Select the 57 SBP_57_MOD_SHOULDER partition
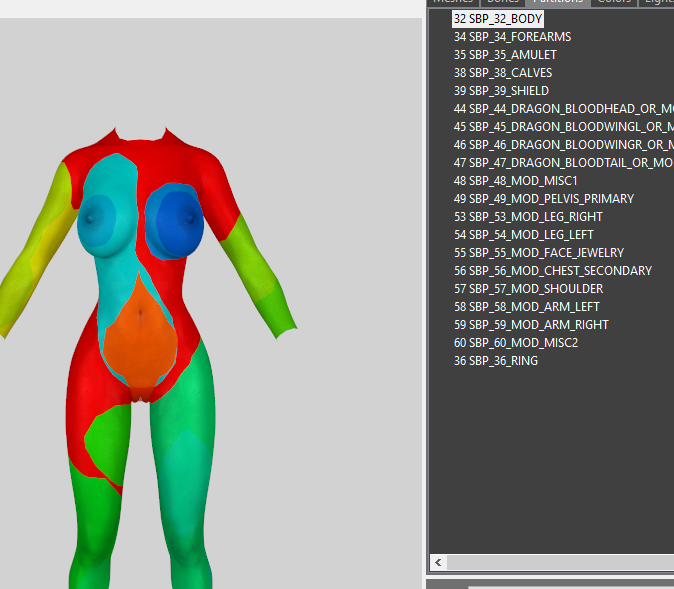 pyautogui.click(x=528, y=289)
